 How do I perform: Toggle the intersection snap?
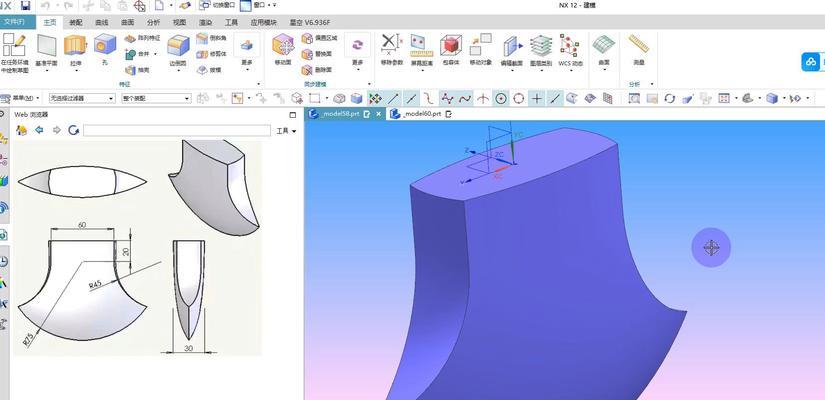(482, 98)
